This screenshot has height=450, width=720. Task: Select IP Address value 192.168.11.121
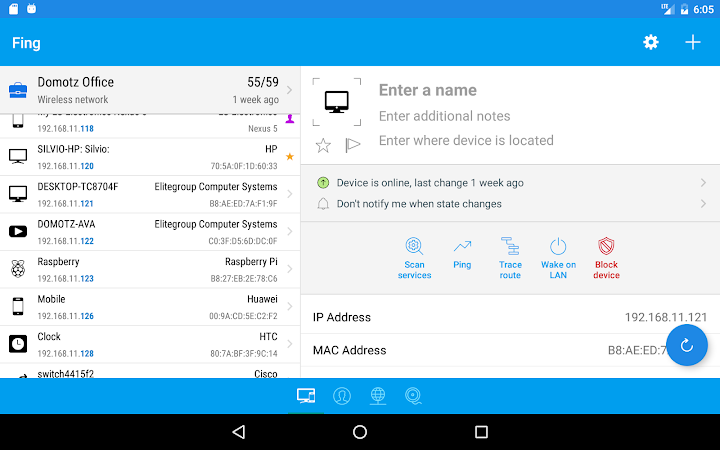click(666, 317)
